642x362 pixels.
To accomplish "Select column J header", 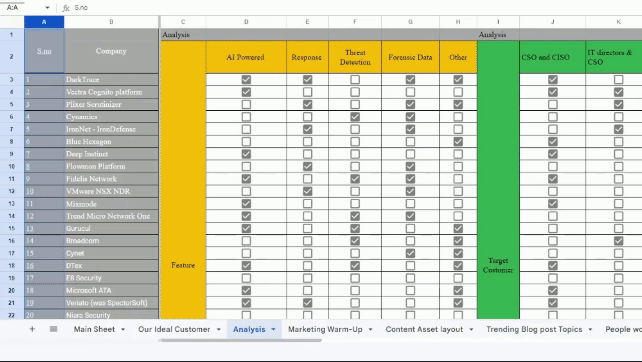I will (x=553, y=22).
